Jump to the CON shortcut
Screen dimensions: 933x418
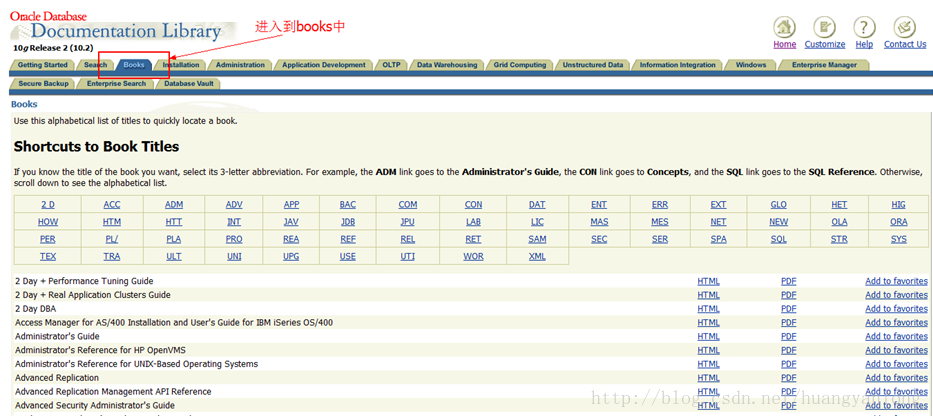tap(474, 204)
